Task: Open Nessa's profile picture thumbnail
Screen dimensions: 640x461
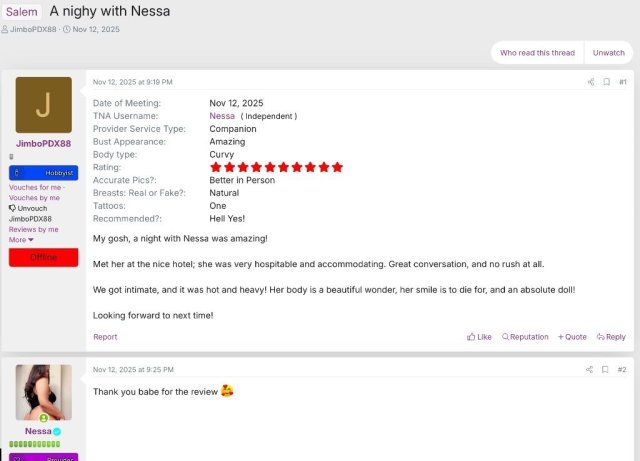Action: click(x=44, y=392)
